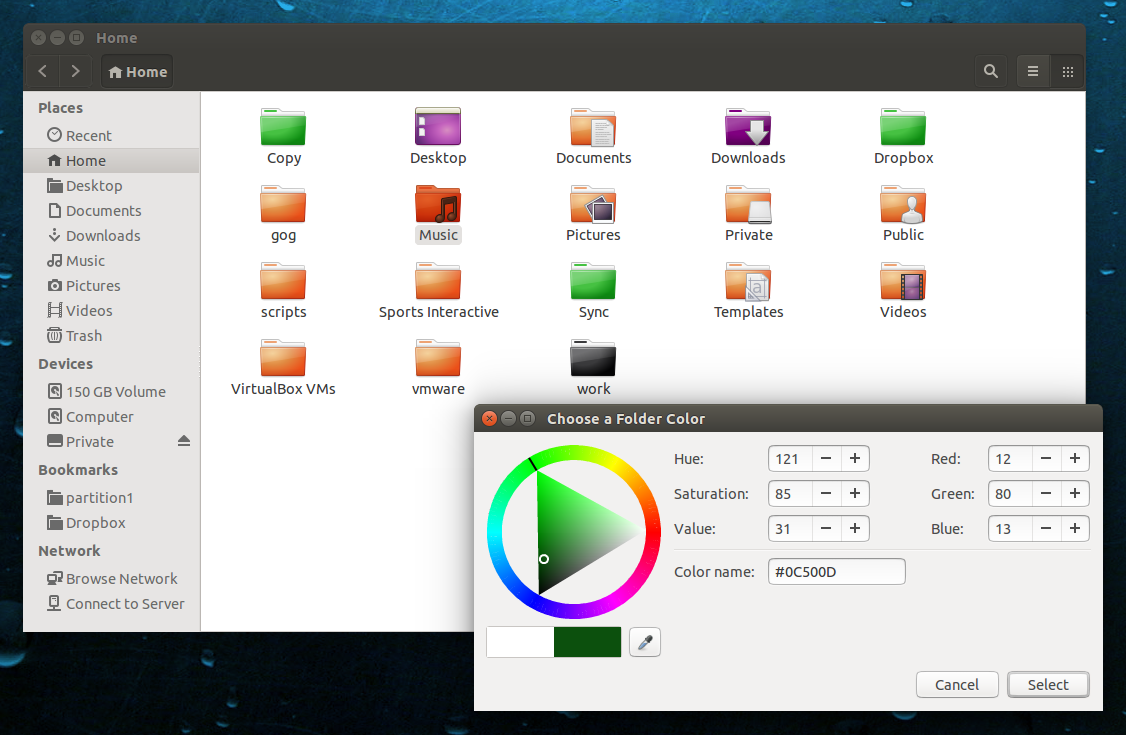Decrease Red with the minus stepper
This screenshot has height=735, width=1126.
1045,458
